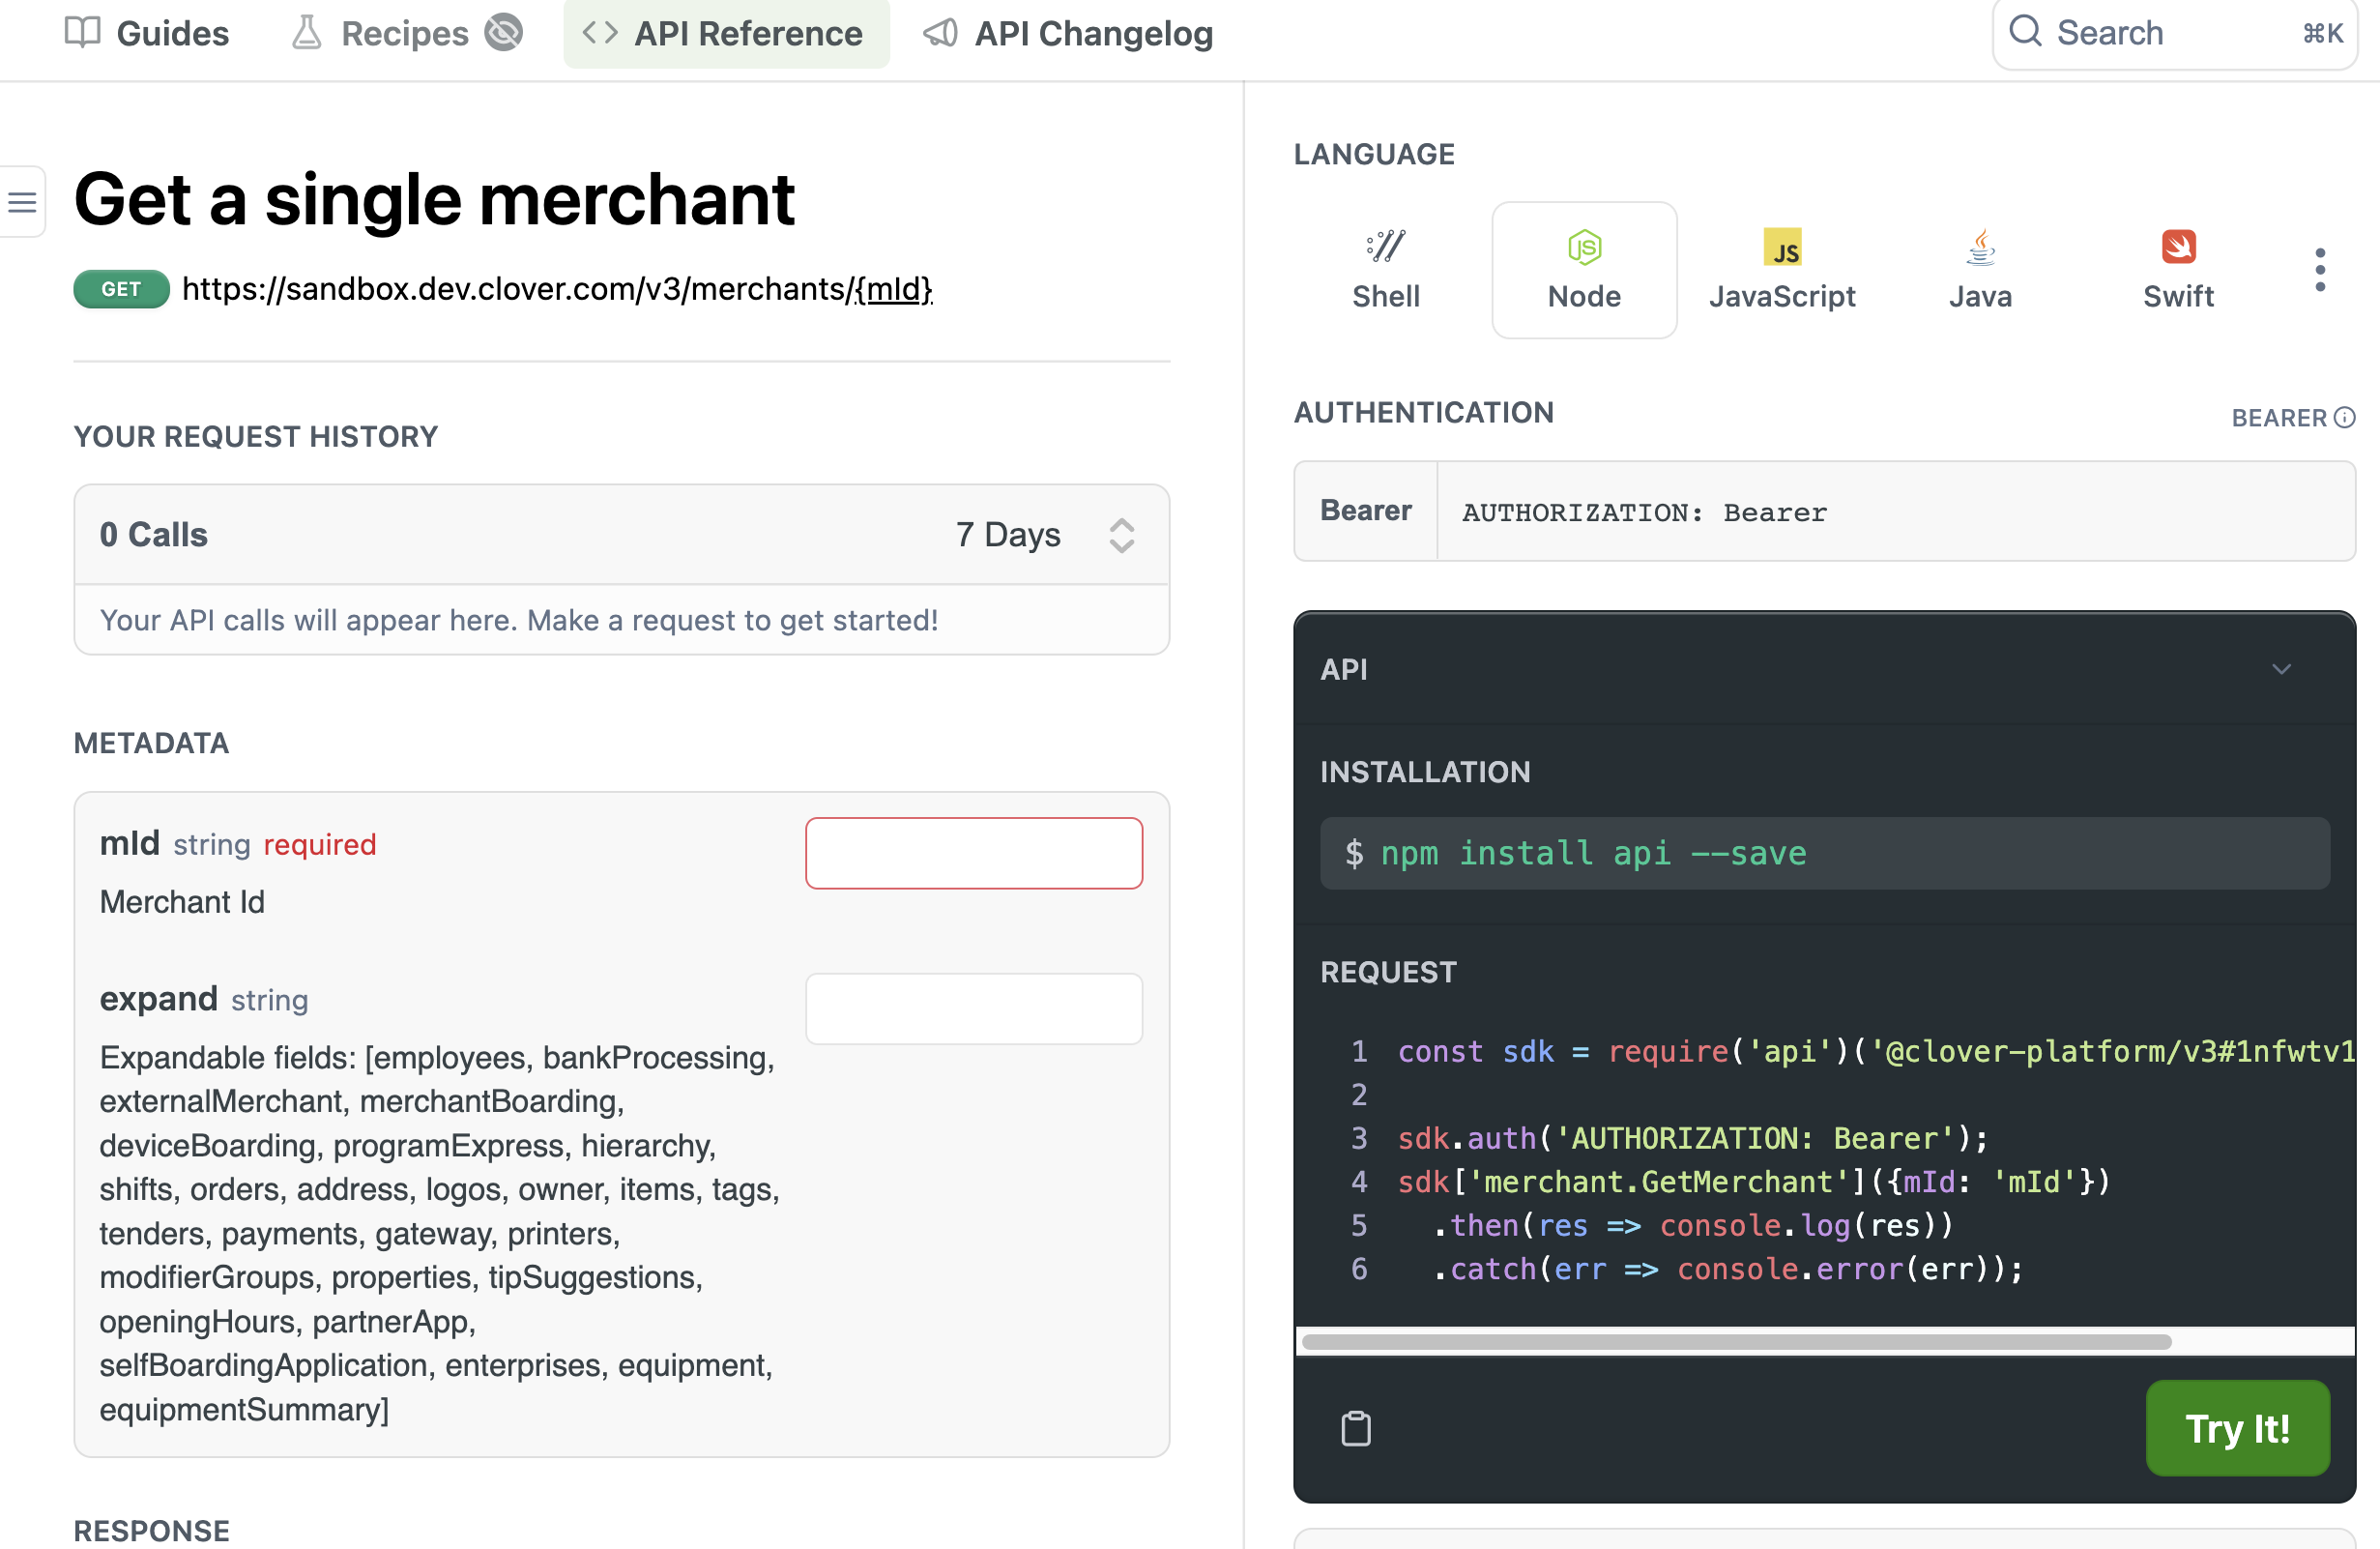Click the Bearer authorization token field
The width and height of the screenshot is (2380, 1549).
pyautogui.click(x=1895, y=512)
